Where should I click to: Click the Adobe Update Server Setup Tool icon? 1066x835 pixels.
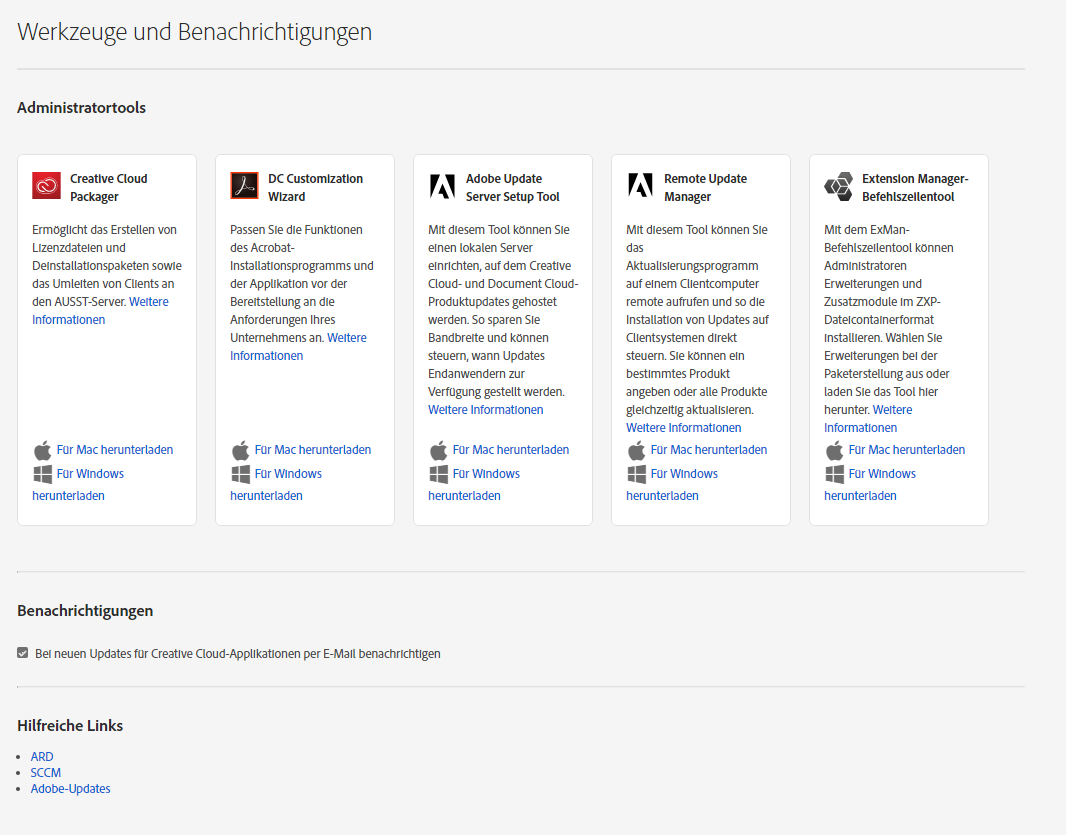[x=442, y=186]
